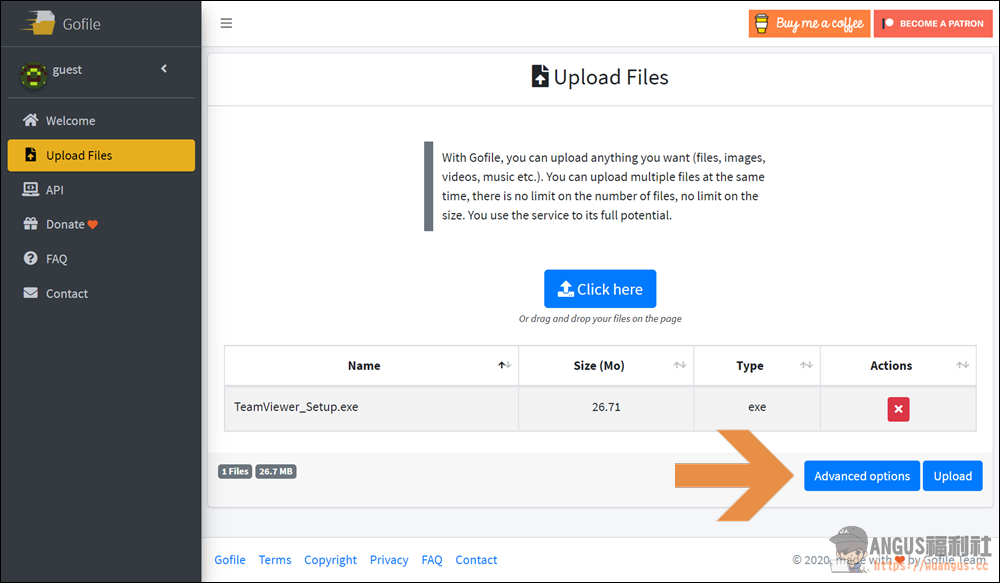
Task: Collapse the guest user chevron
Action: tap(164, 68)
